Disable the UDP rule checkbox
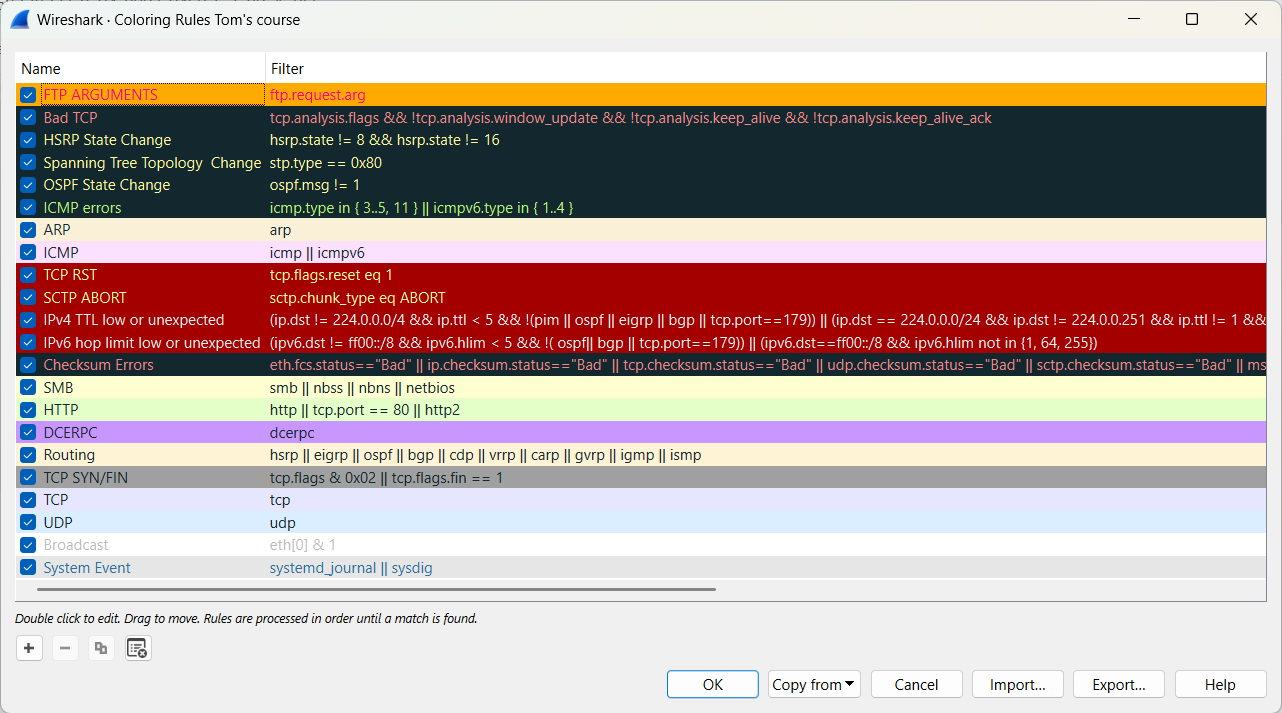 point(28,523)
